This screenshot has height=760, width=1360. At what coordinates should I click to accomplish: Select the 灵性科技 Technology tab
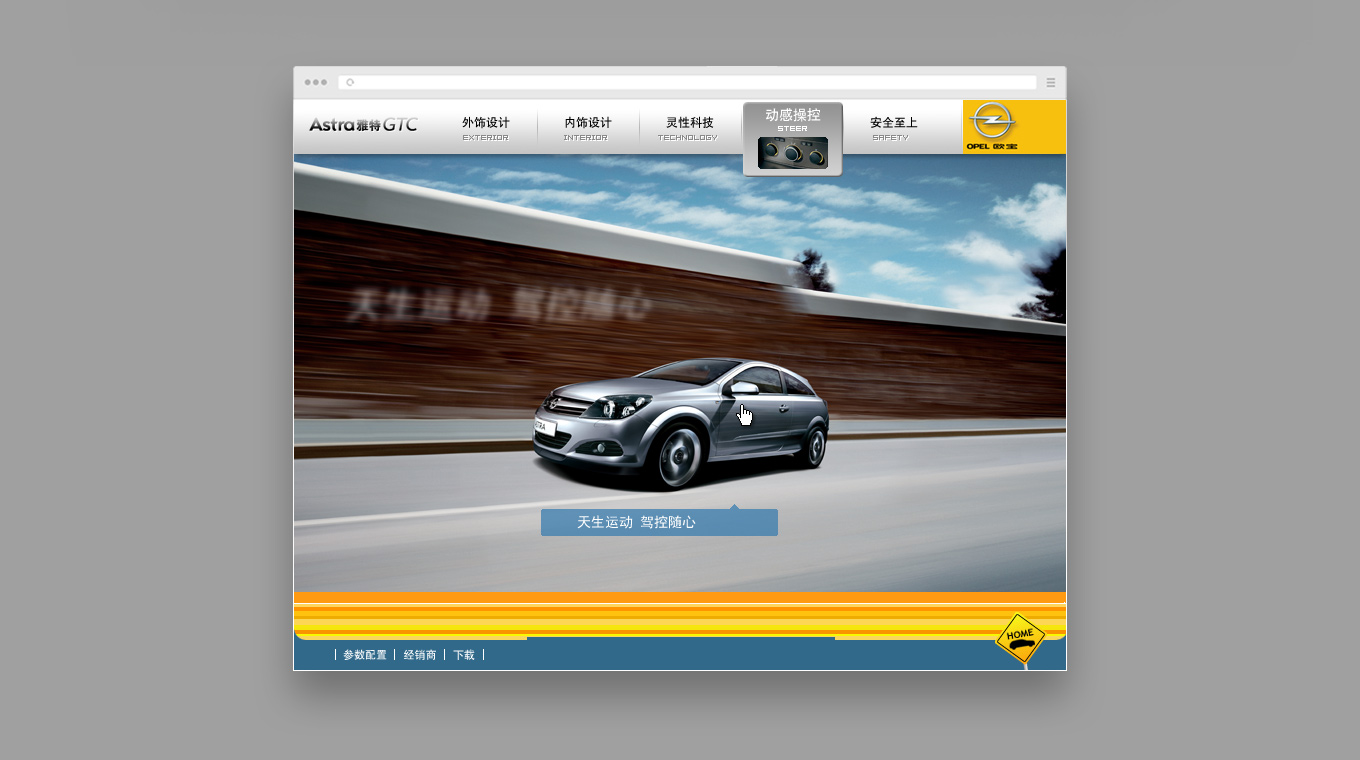coord(689,127)
